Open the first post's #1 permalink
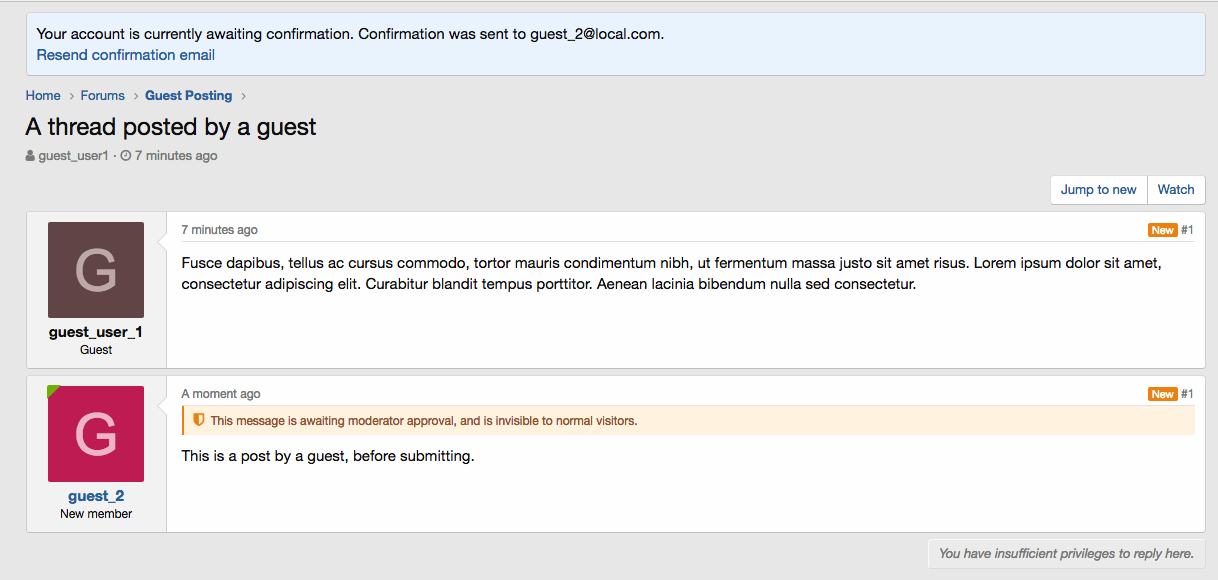This screenshot has width=1218, height=580. tap(1187, 230)
